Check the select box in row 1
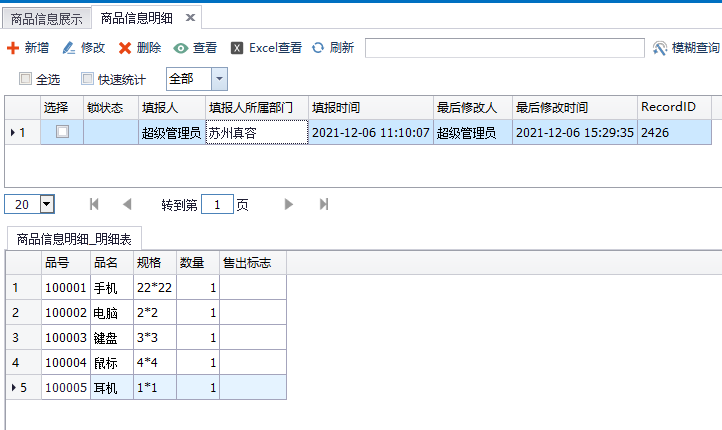 pos(62,132)
